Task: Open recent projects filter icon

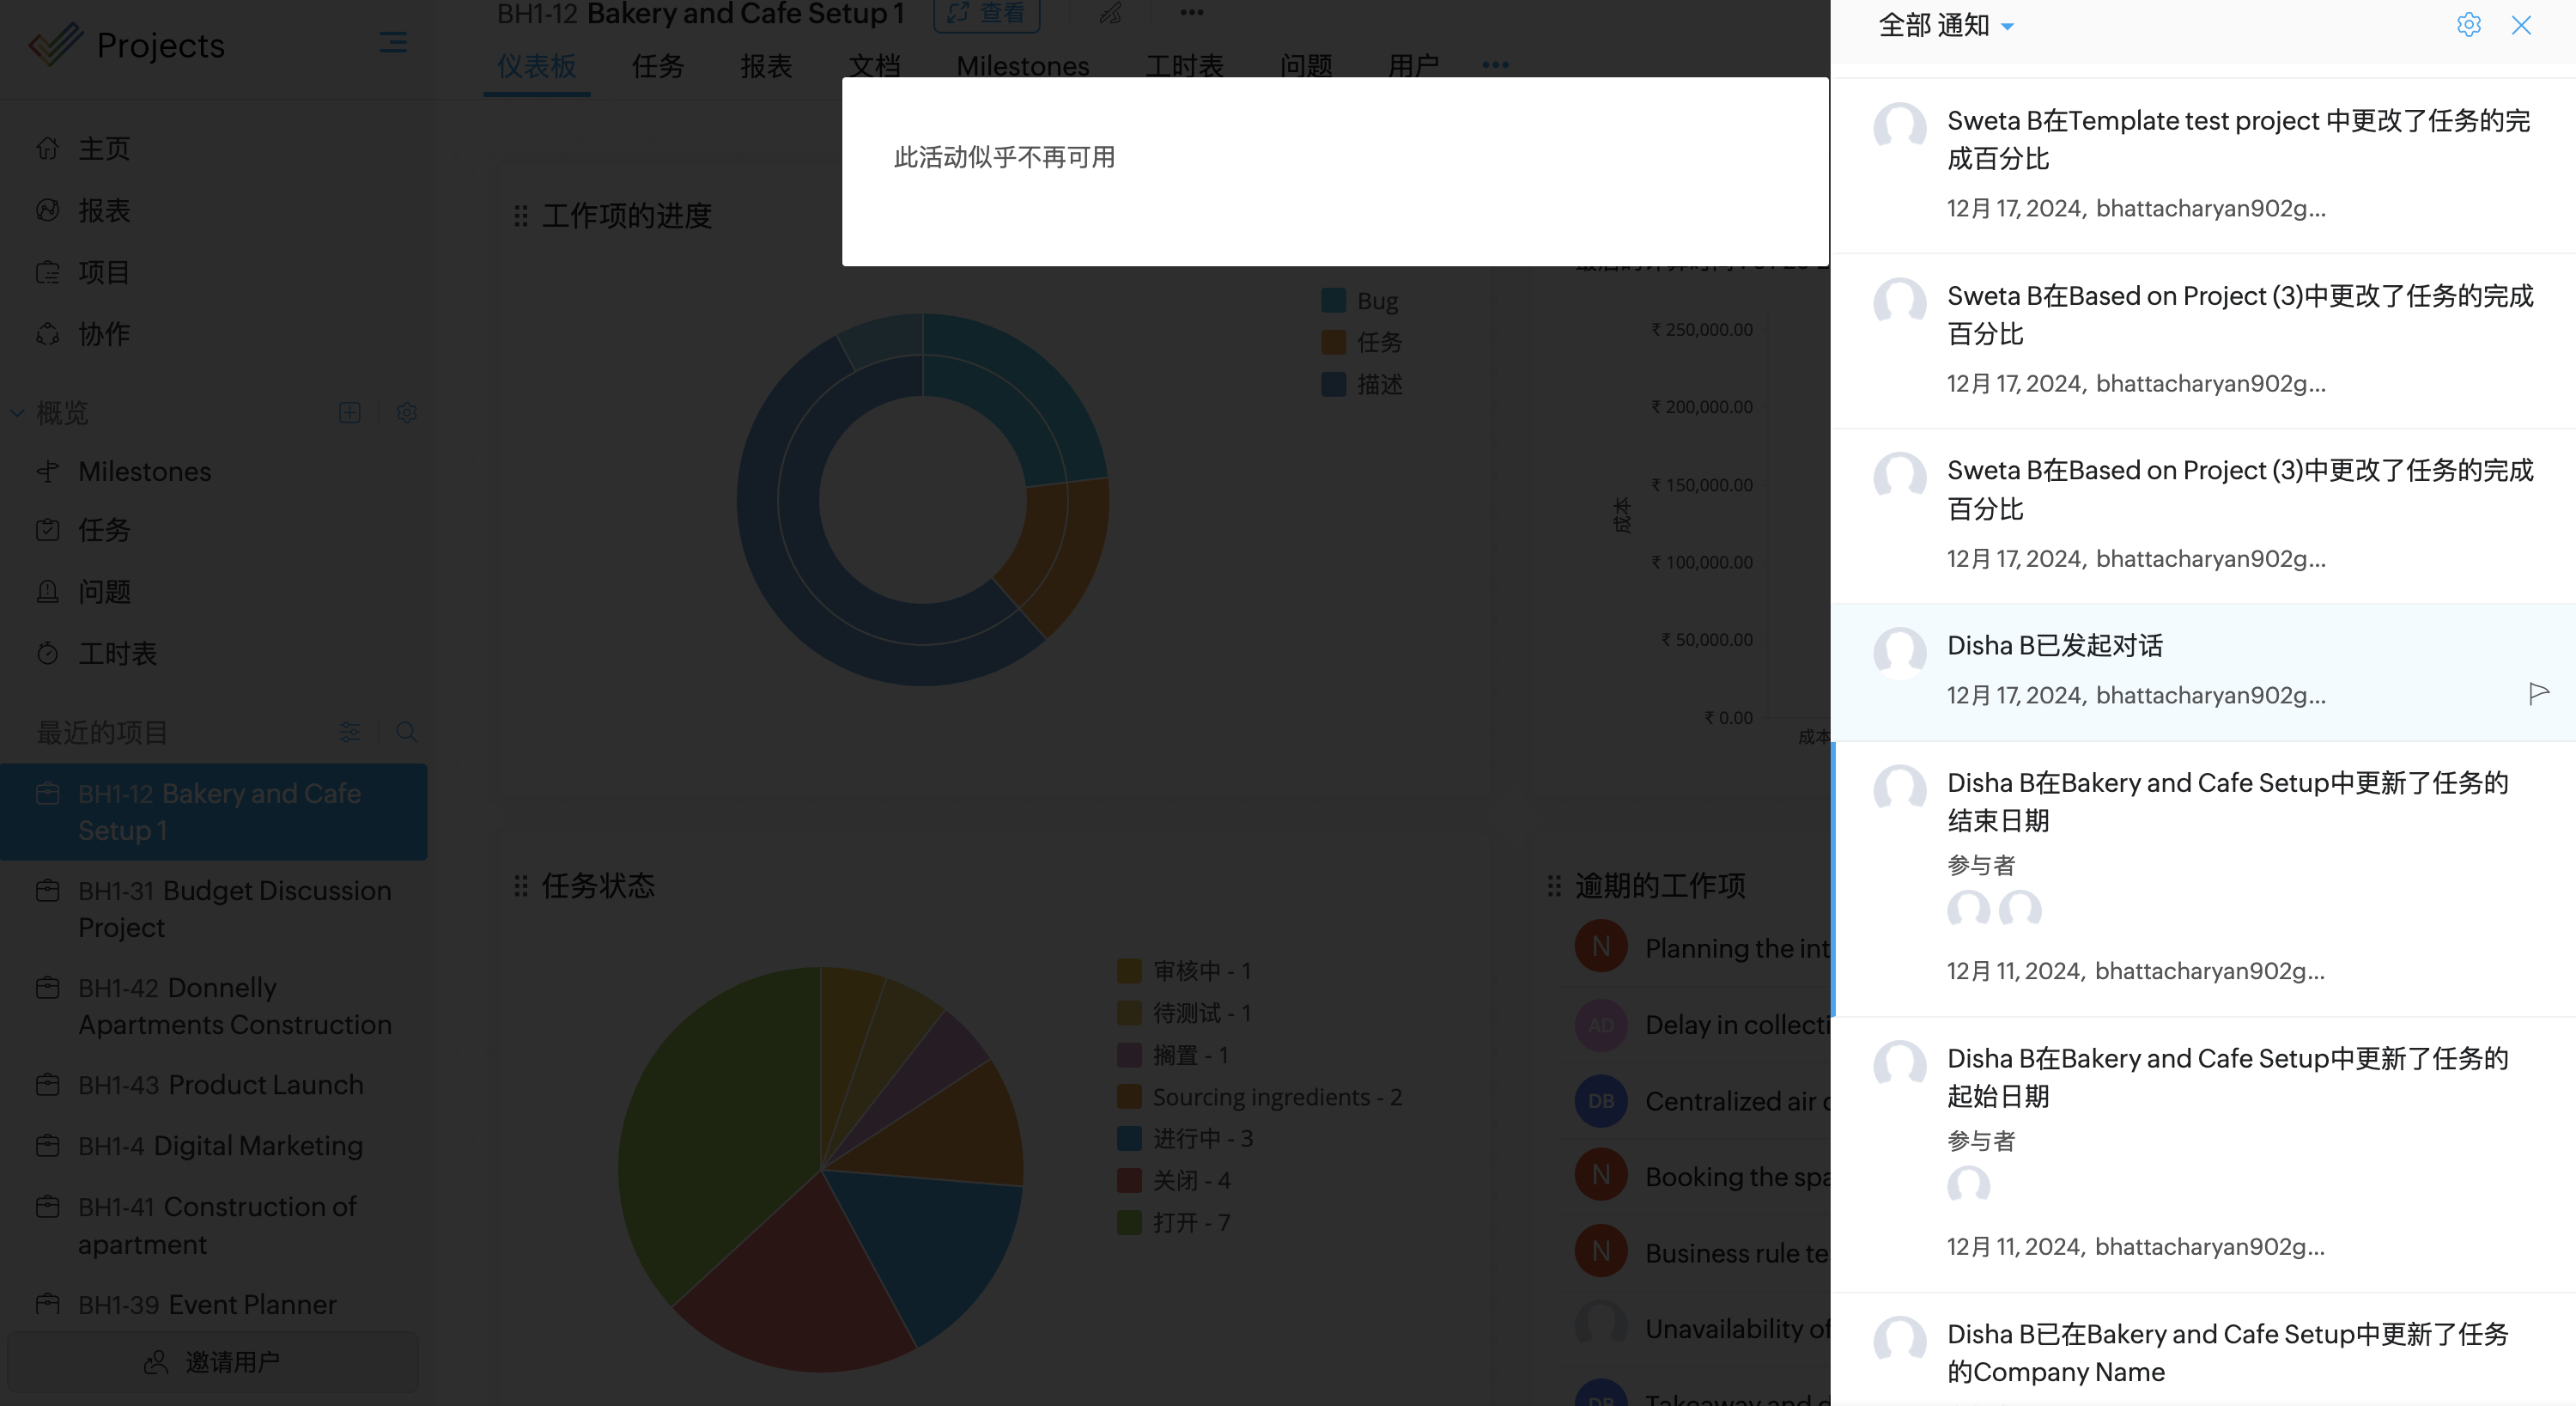Action: click(x=349, y=732)
